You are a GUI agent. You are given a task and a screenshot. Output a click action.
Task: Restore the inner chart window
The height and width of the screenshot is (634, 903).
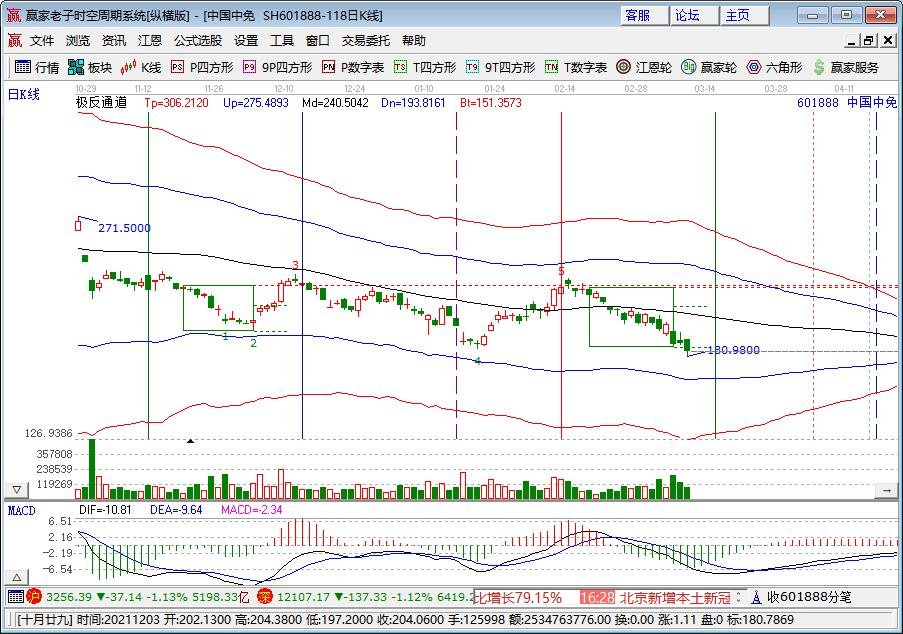868,40
